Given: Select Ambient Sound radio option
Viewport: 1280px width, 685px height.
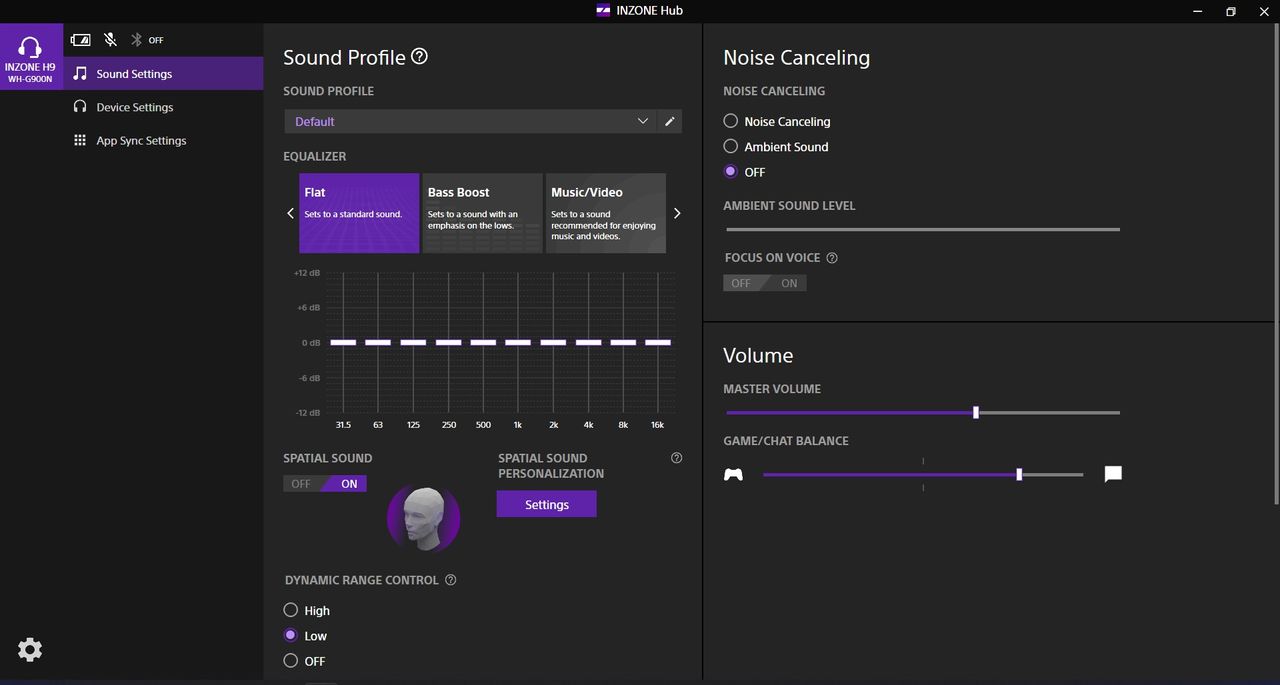Looking at the screenshot, I should point(776,146).
